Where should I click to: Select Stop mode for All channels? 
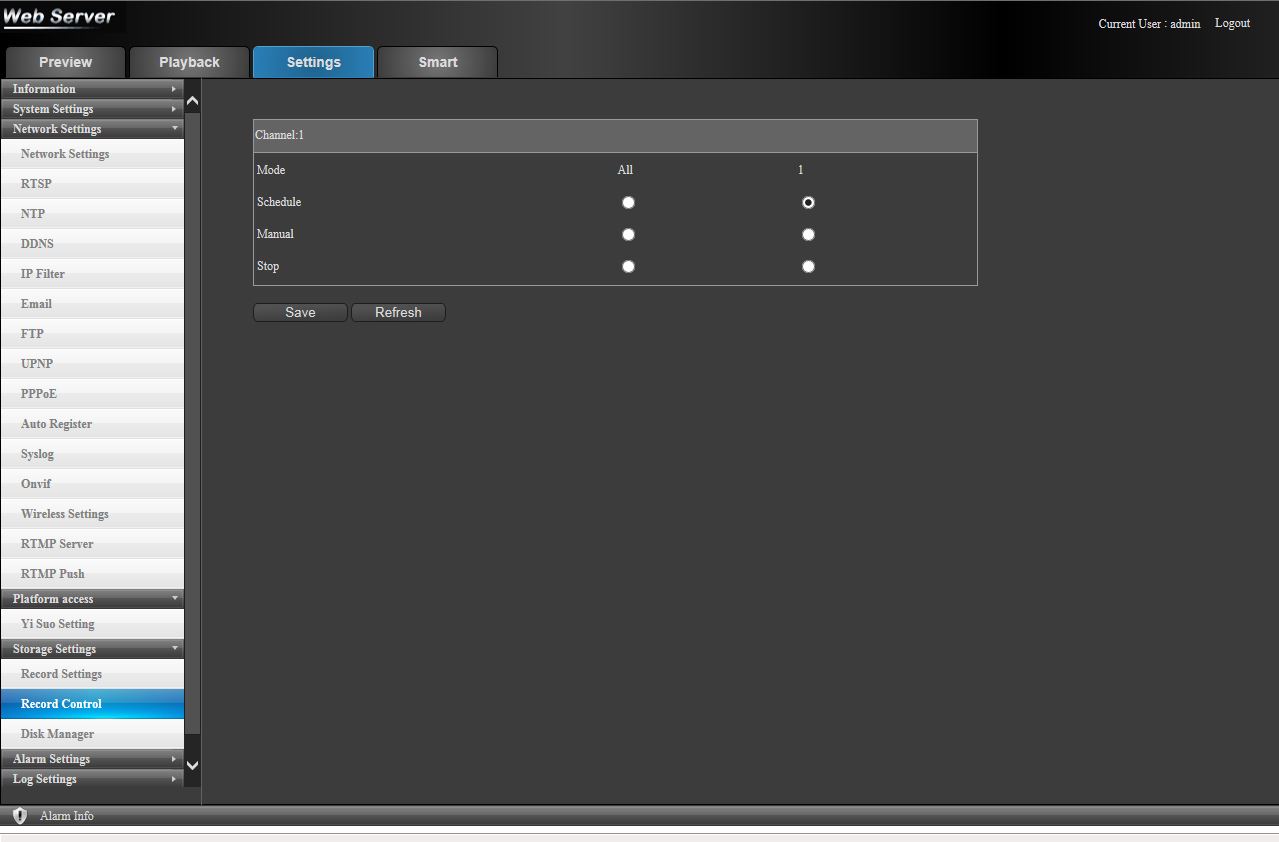click(x=628, y=267)
